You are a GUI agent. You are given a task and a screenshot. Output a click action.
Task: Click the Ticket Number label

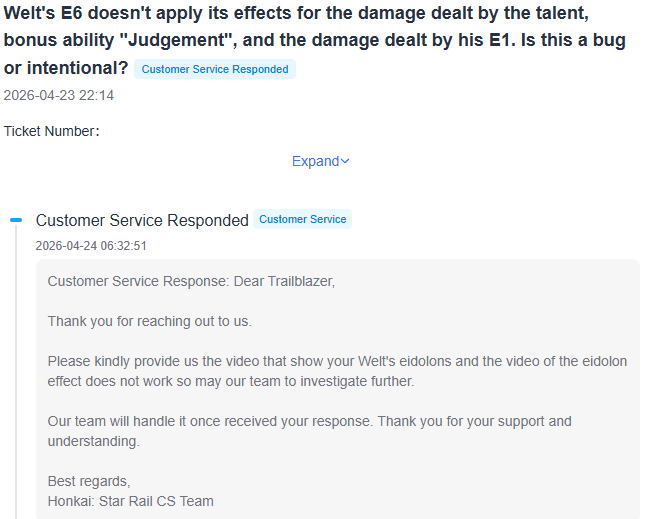pos(51,131)
